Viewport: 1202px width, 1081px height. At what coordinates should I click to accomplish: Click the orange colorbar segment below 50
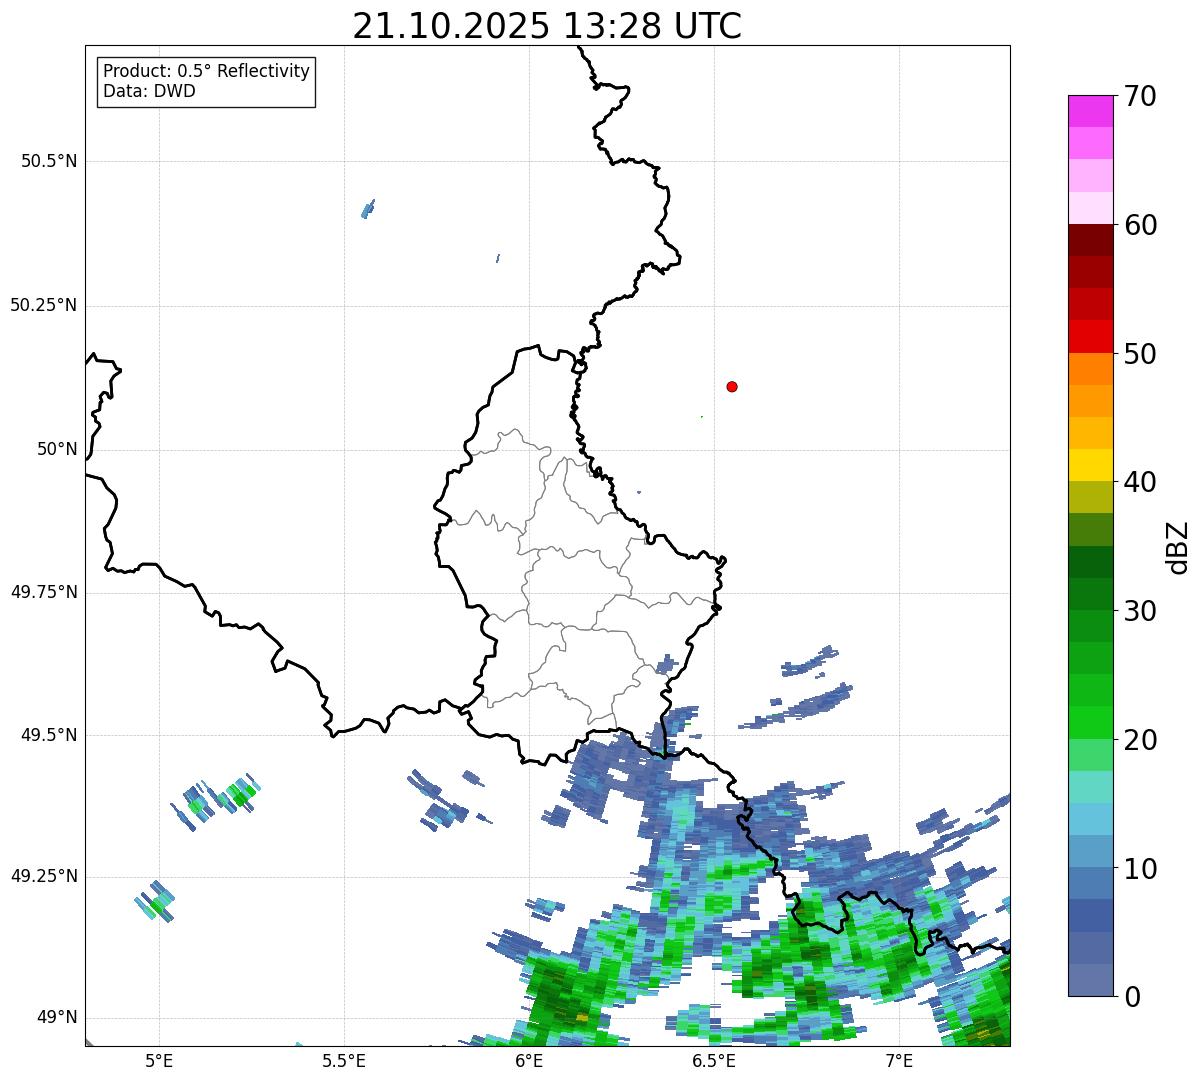pyautogui.click(x=1090, y=369)
